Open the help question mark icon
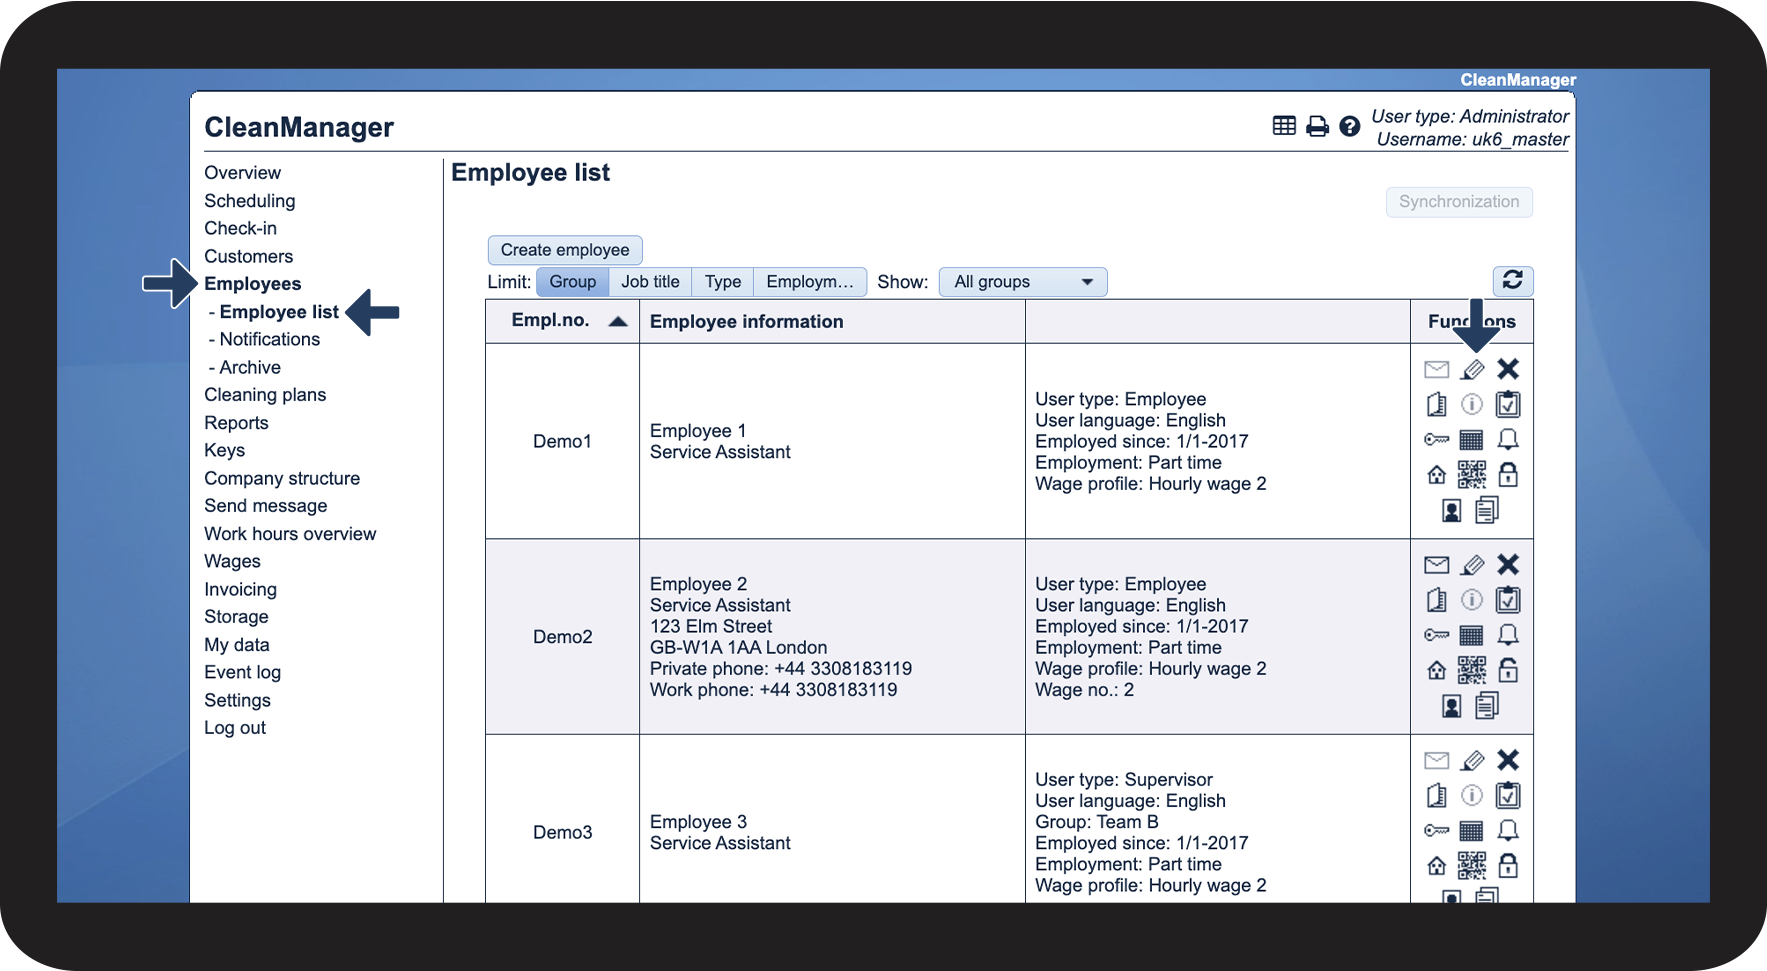This screenshot has height=971, width=1767. click(x=1350, y=126)
